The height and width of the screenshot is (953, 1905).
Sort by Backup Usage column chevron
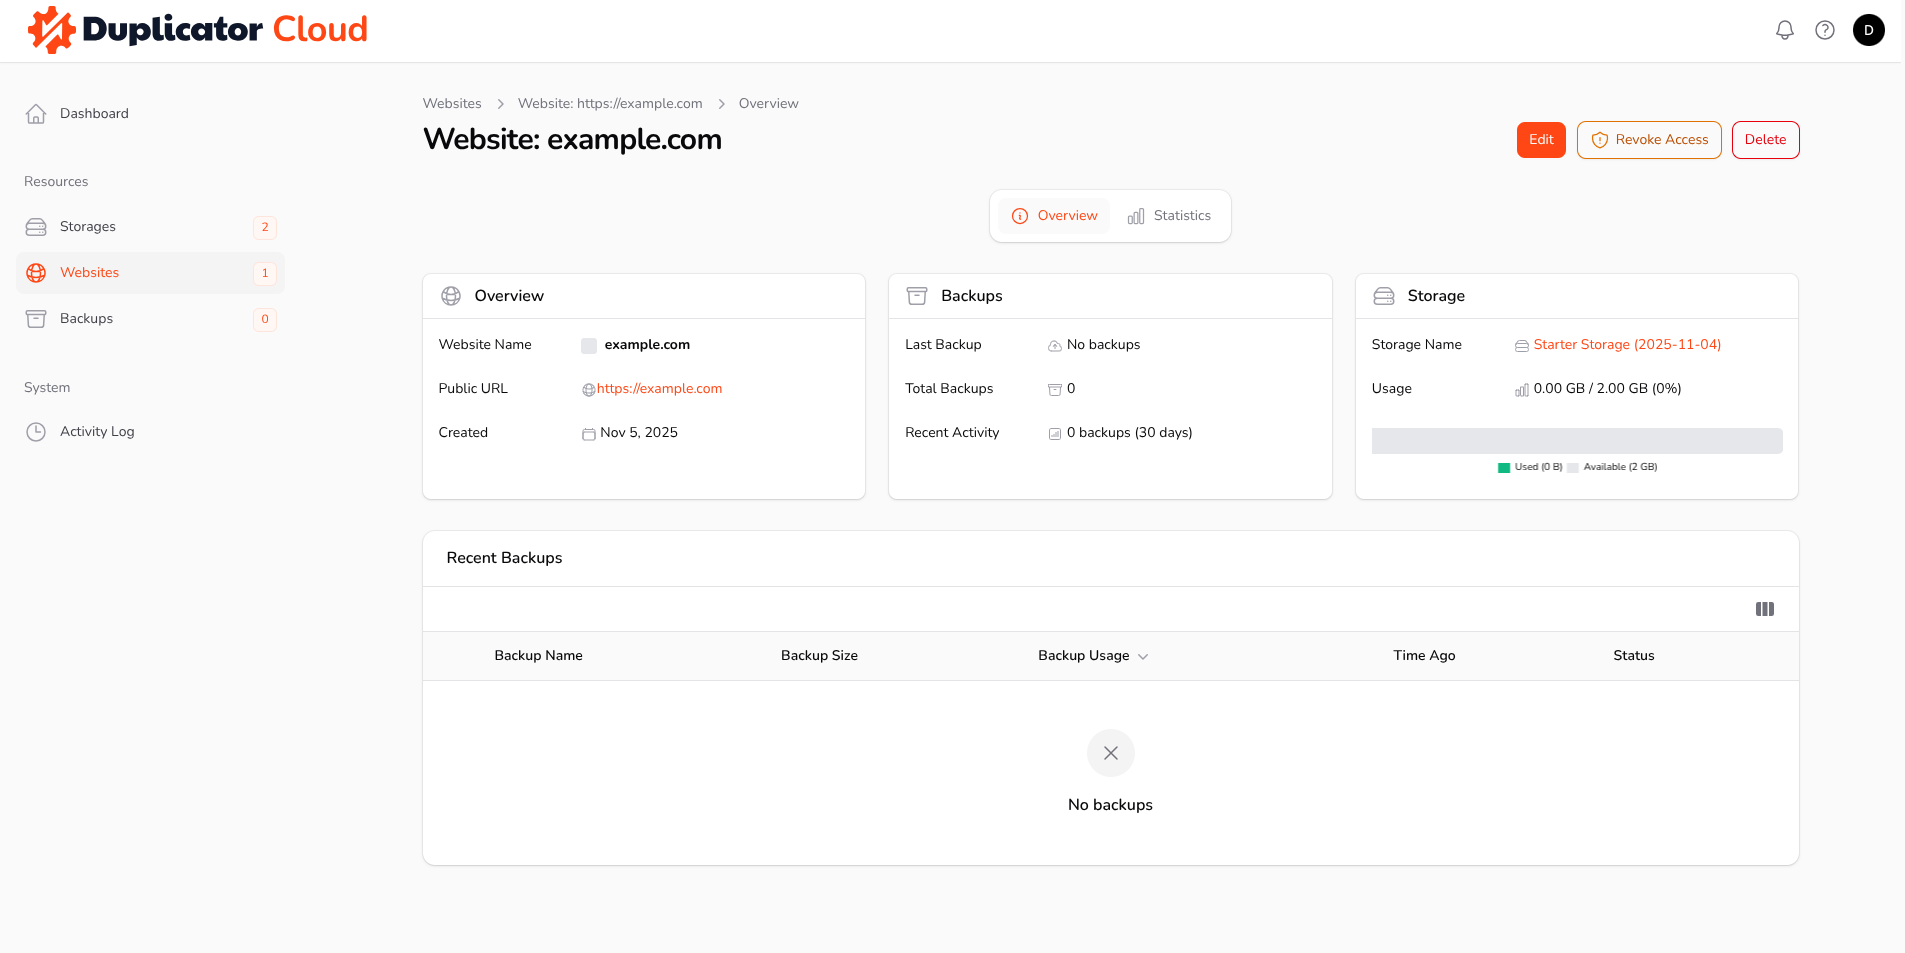tap(1143, 657)
